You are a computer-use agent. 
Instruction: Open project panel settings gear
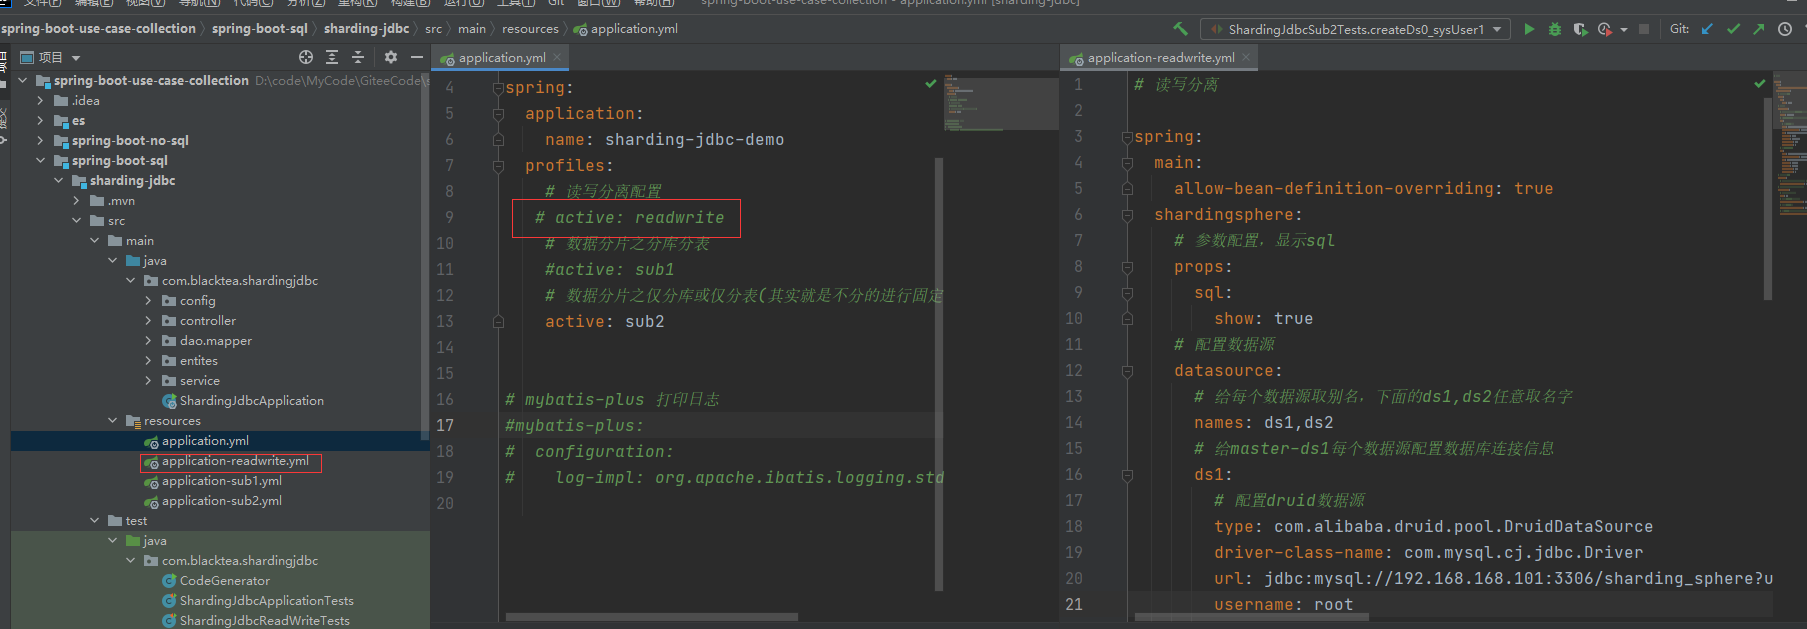(391, 57)
